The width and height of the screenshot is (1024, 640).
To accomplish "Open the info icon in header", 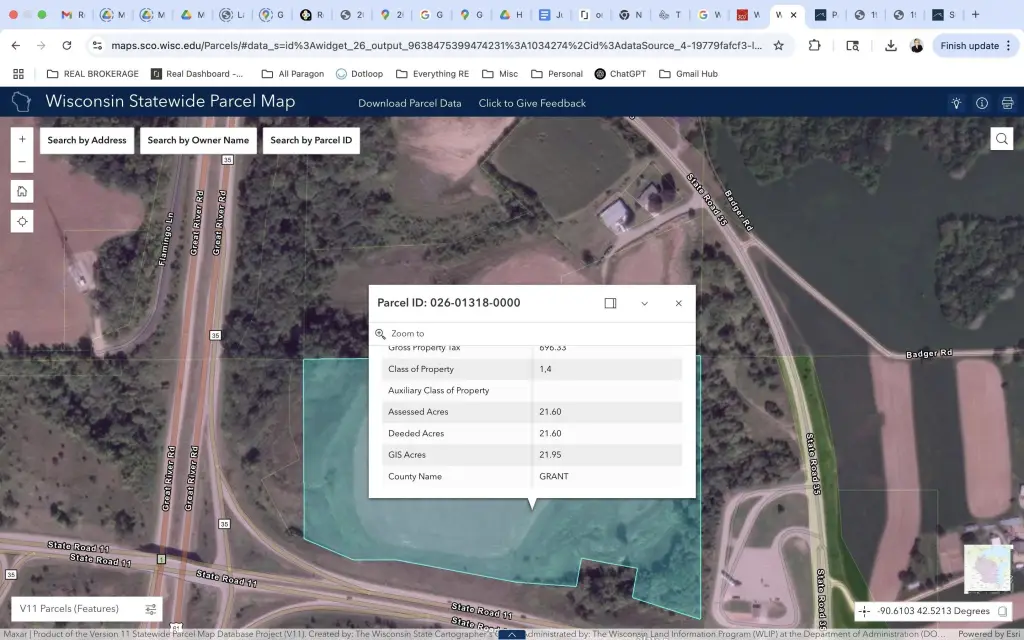I will (982, 103).
